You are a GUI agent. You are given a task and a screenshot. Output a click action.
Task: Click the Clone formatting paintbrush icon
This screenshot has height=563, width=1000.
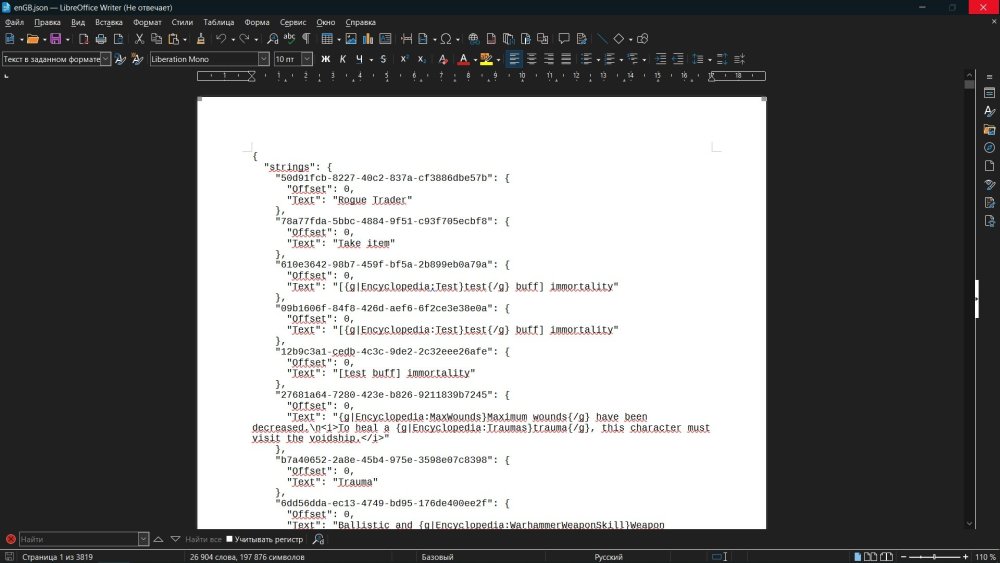pyautogui.click(x=201, y=39)
